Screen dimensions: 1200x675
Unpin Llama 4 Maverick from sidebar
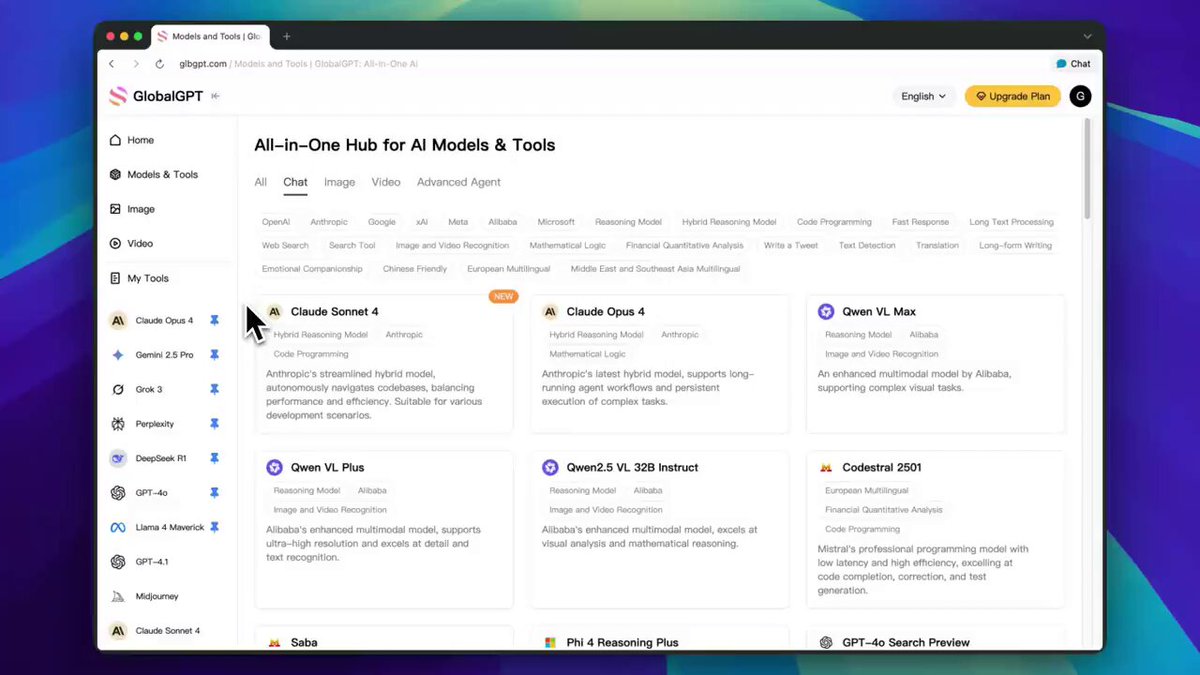[214, 527]
